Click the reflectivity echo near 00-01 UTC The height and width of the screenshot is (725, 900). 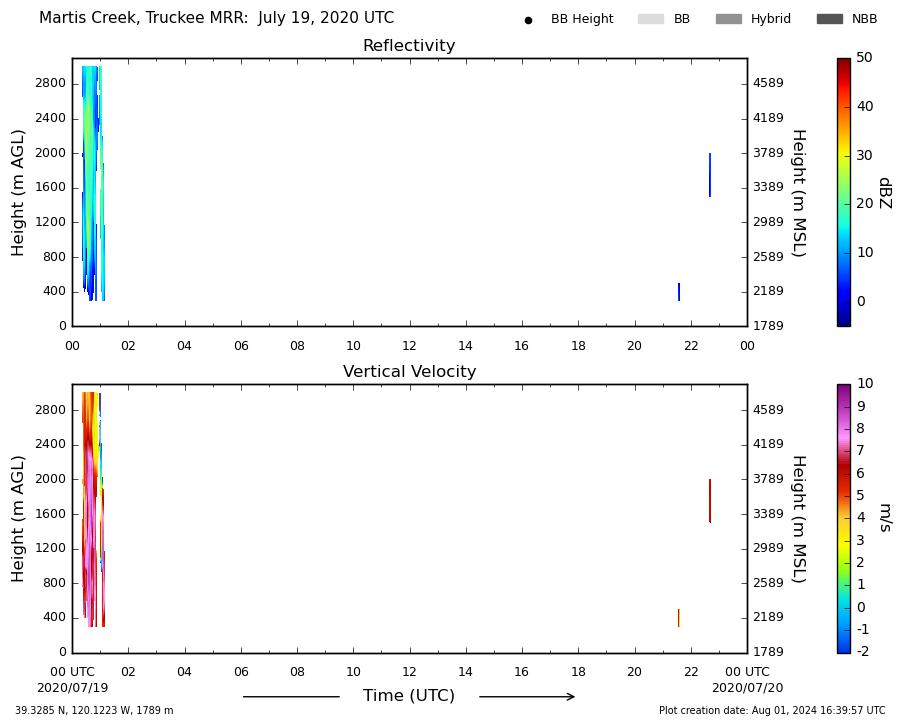coord(93,183)
